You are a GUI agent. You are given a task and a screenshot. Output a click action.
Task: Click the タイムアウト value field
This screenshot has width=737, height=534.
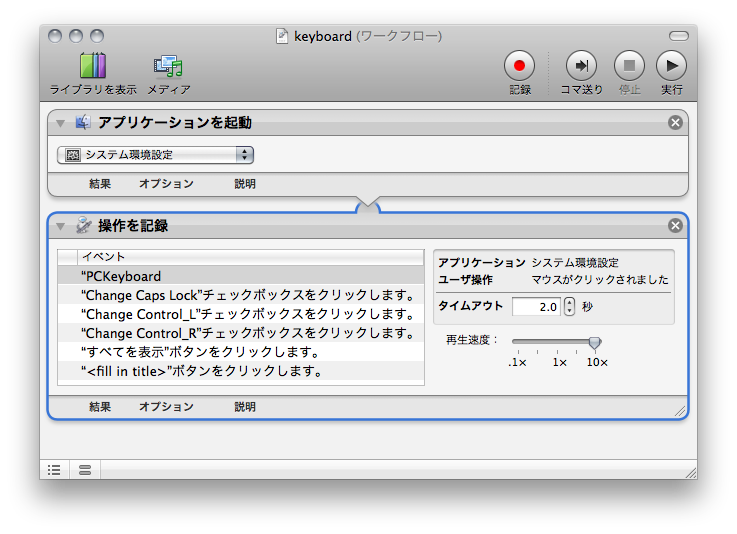click(536, 307)
